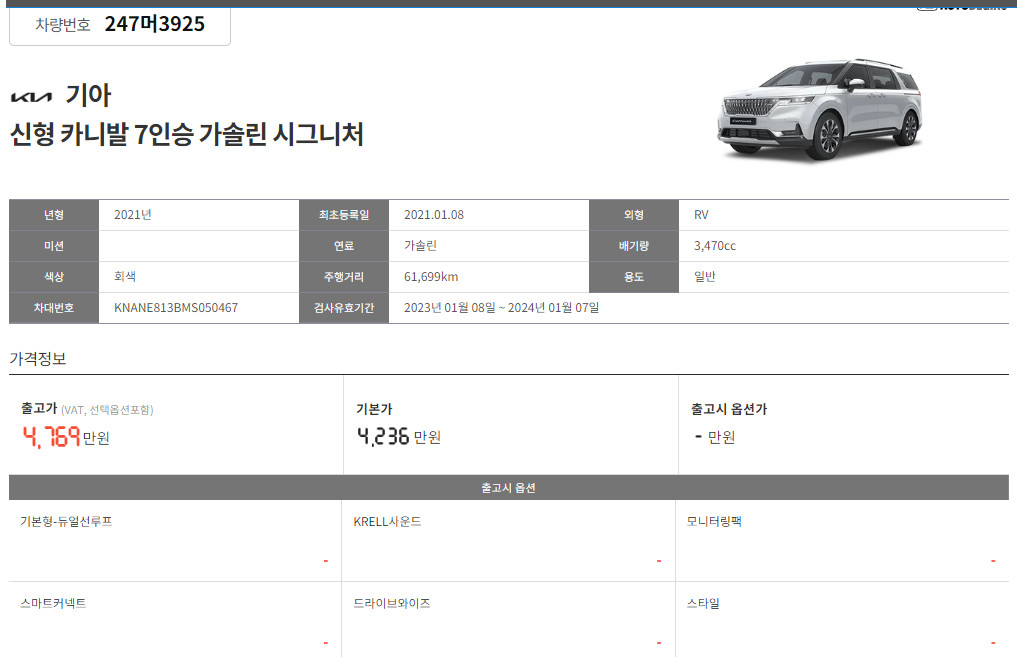Click the 연료 header cell
This screenshot has height=657, width=1017.
click(344, 246)
